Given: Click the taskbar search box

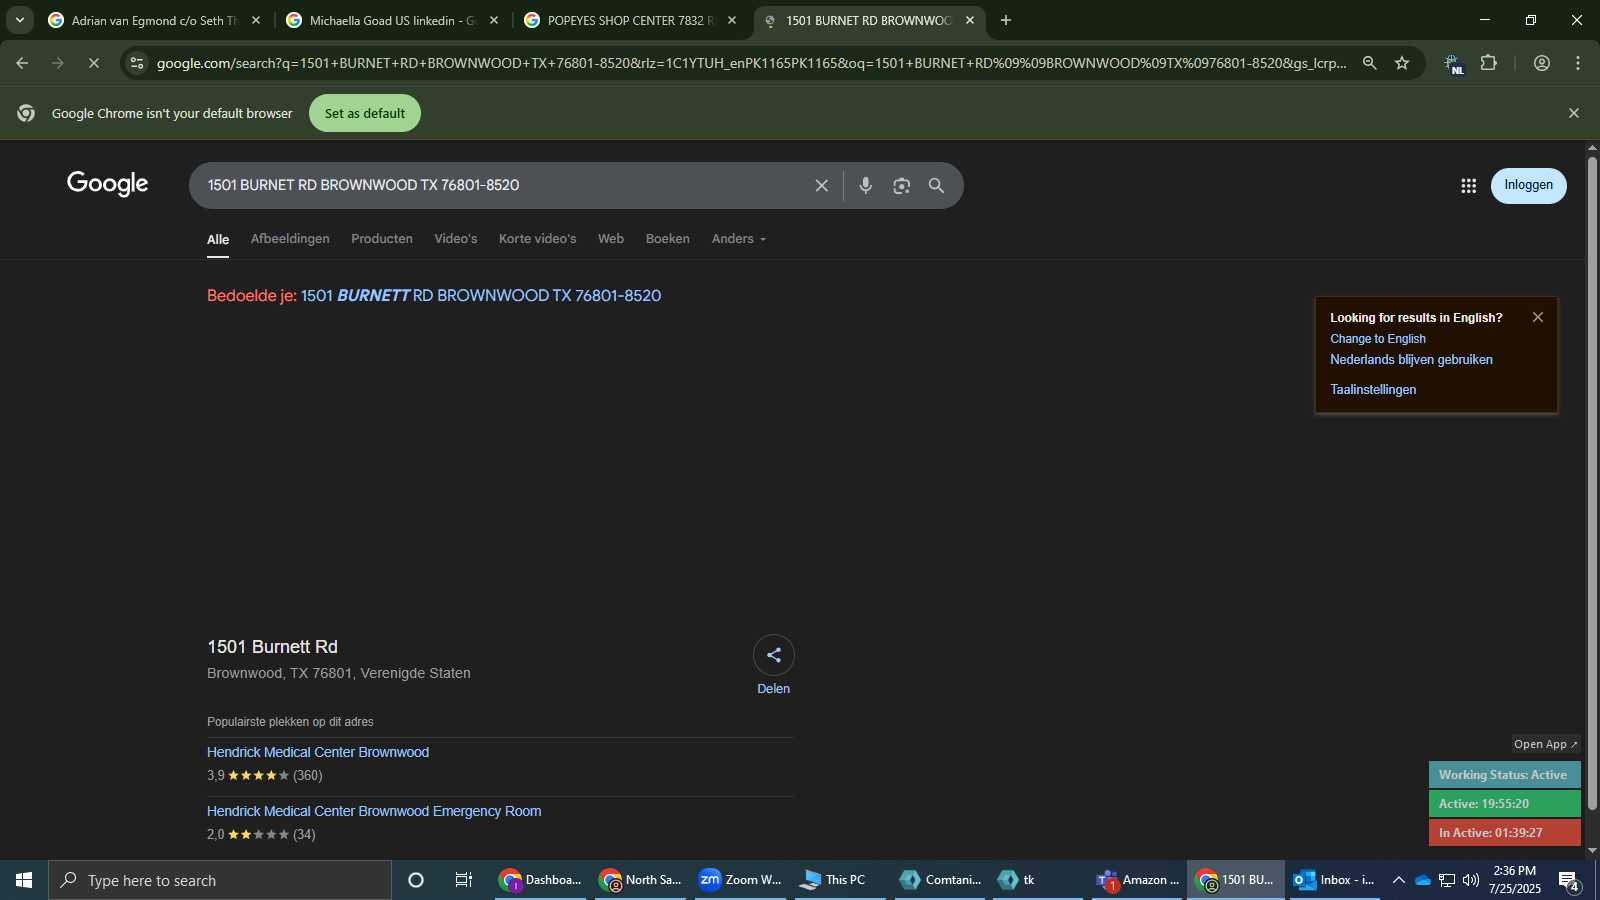Looking at the screenshot, I should tap(220, 880).
